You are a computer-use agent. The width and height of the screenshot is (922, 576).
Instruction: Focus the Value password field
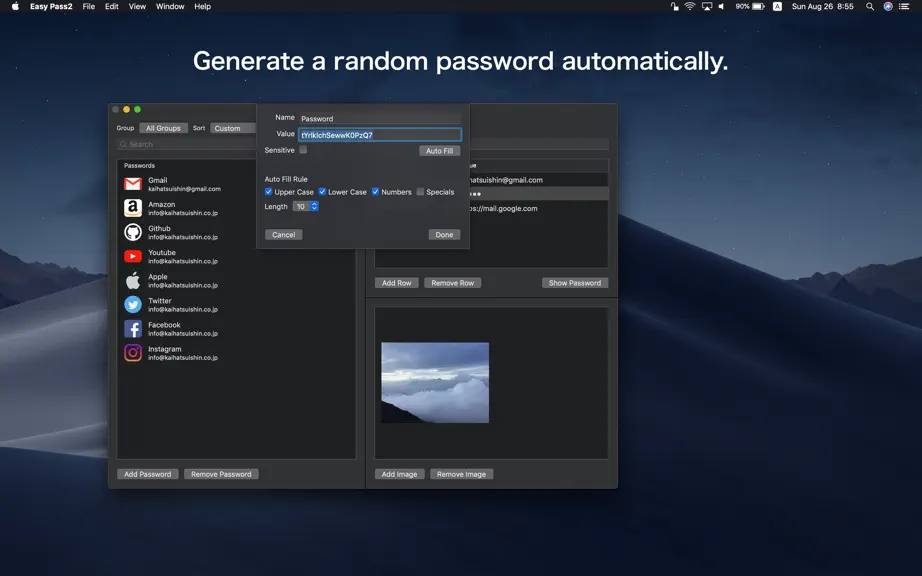click(380, 135)
